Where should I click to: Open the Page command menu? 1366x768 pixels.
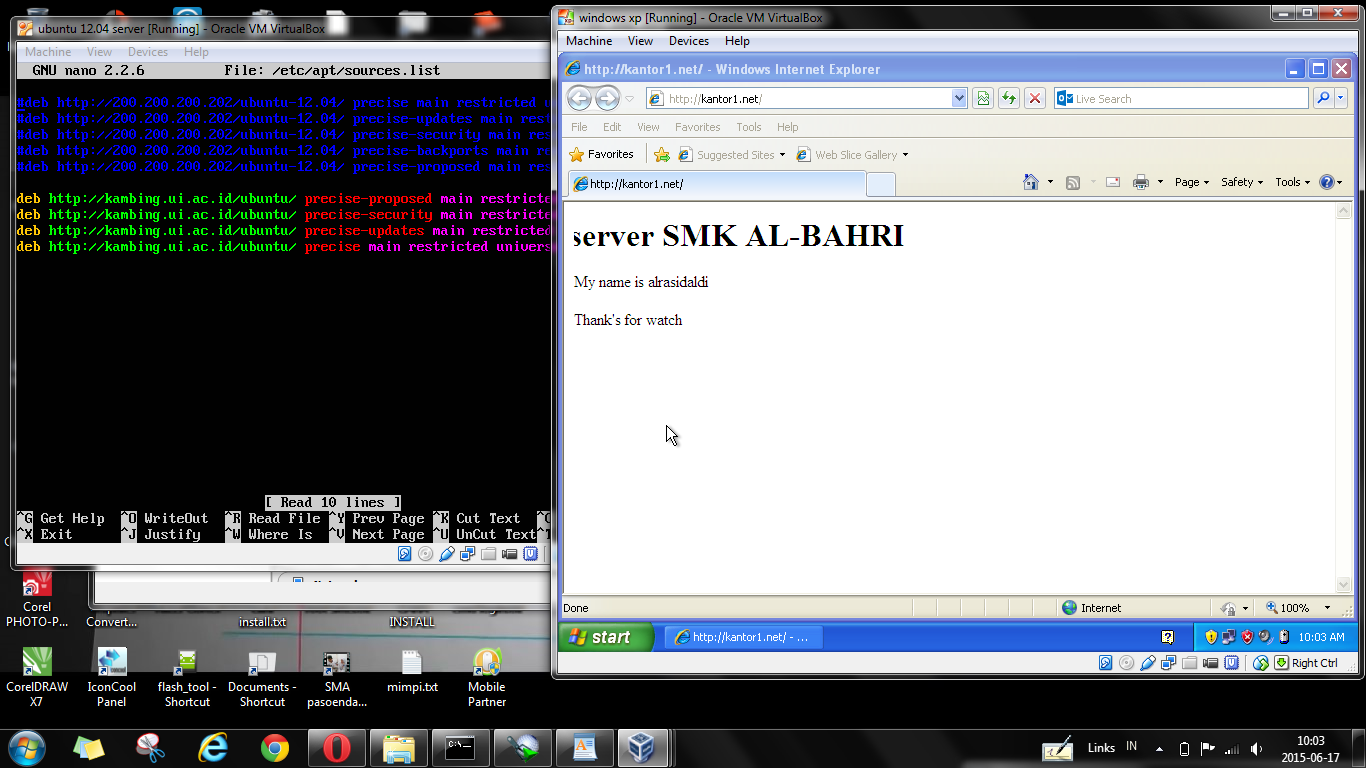(x=1192, y=182)
